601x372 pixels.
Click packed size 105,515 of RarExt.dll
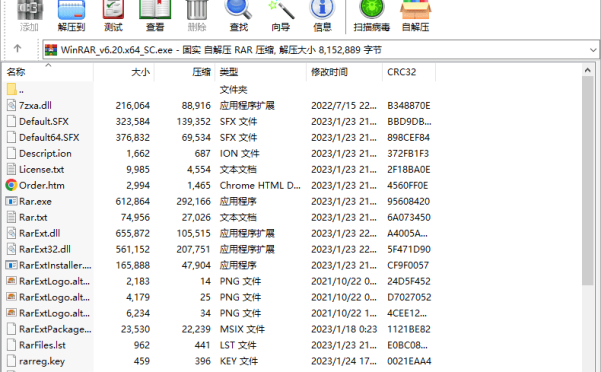[194, 233]
